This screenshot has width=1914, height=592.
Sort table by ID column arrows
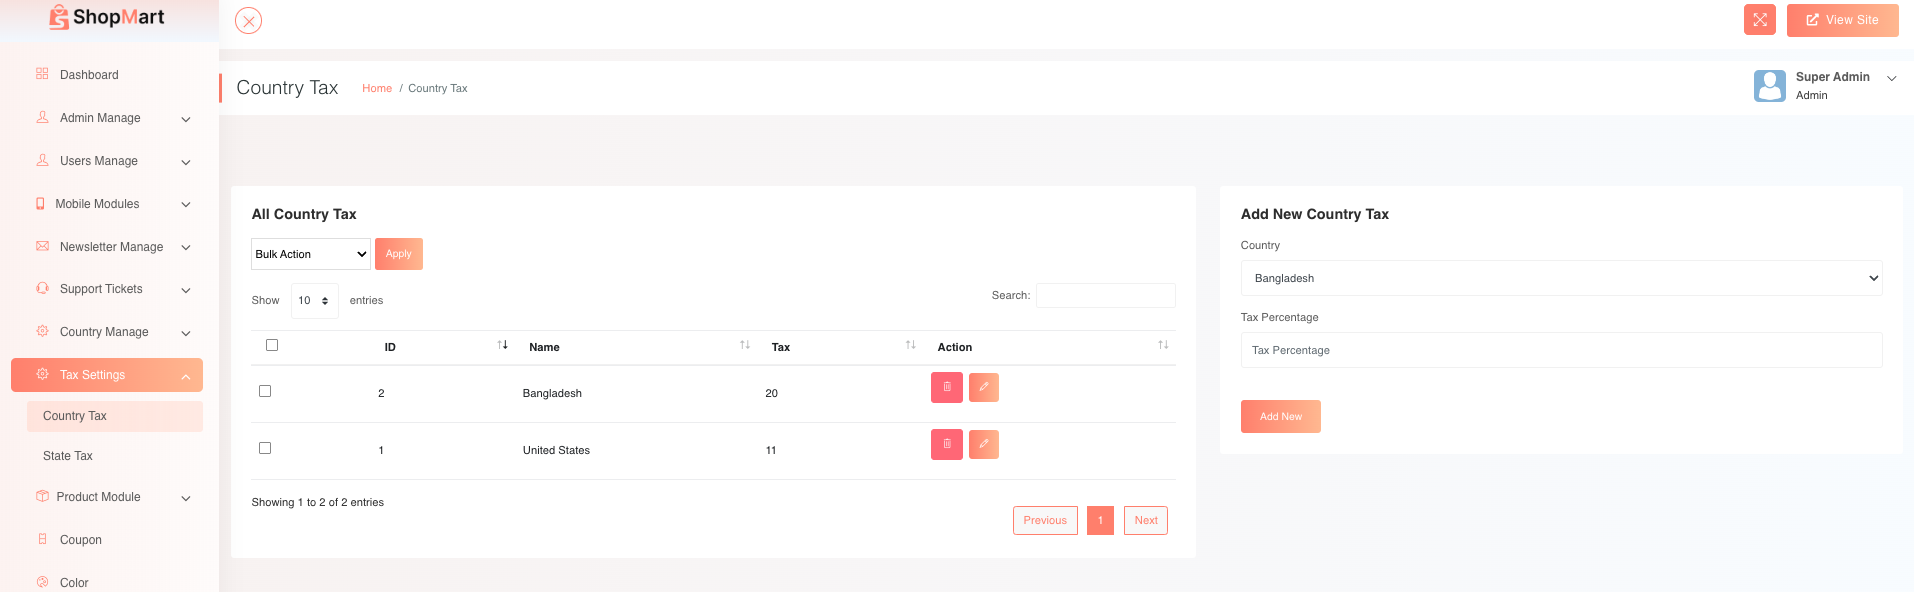502,346
